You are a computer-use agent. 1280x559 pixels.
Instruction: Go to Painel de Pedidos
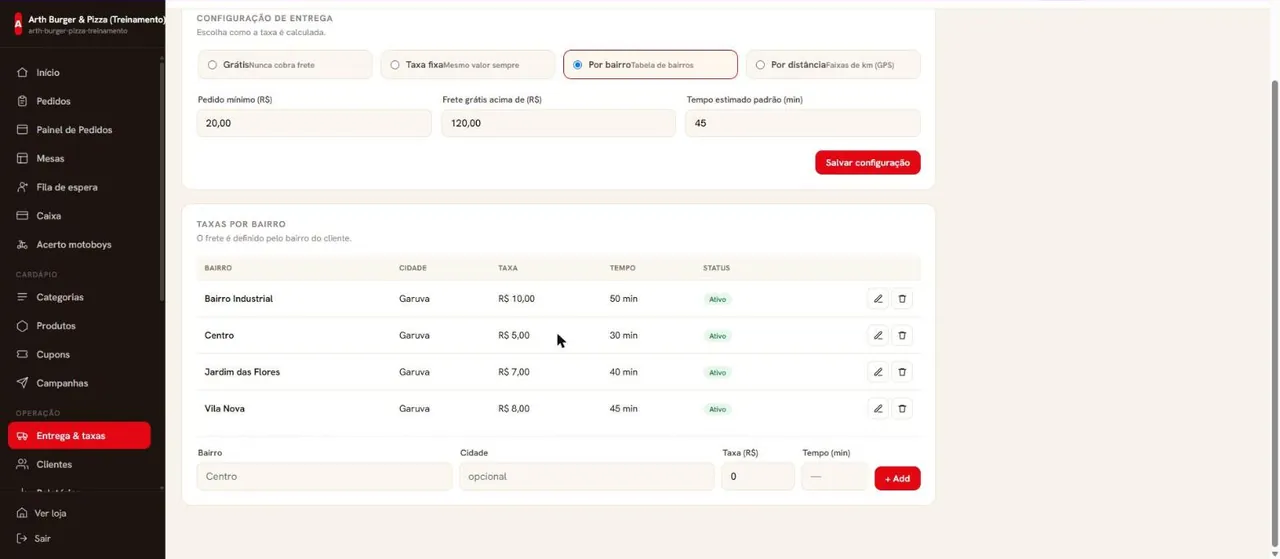[x=79, y=130]
